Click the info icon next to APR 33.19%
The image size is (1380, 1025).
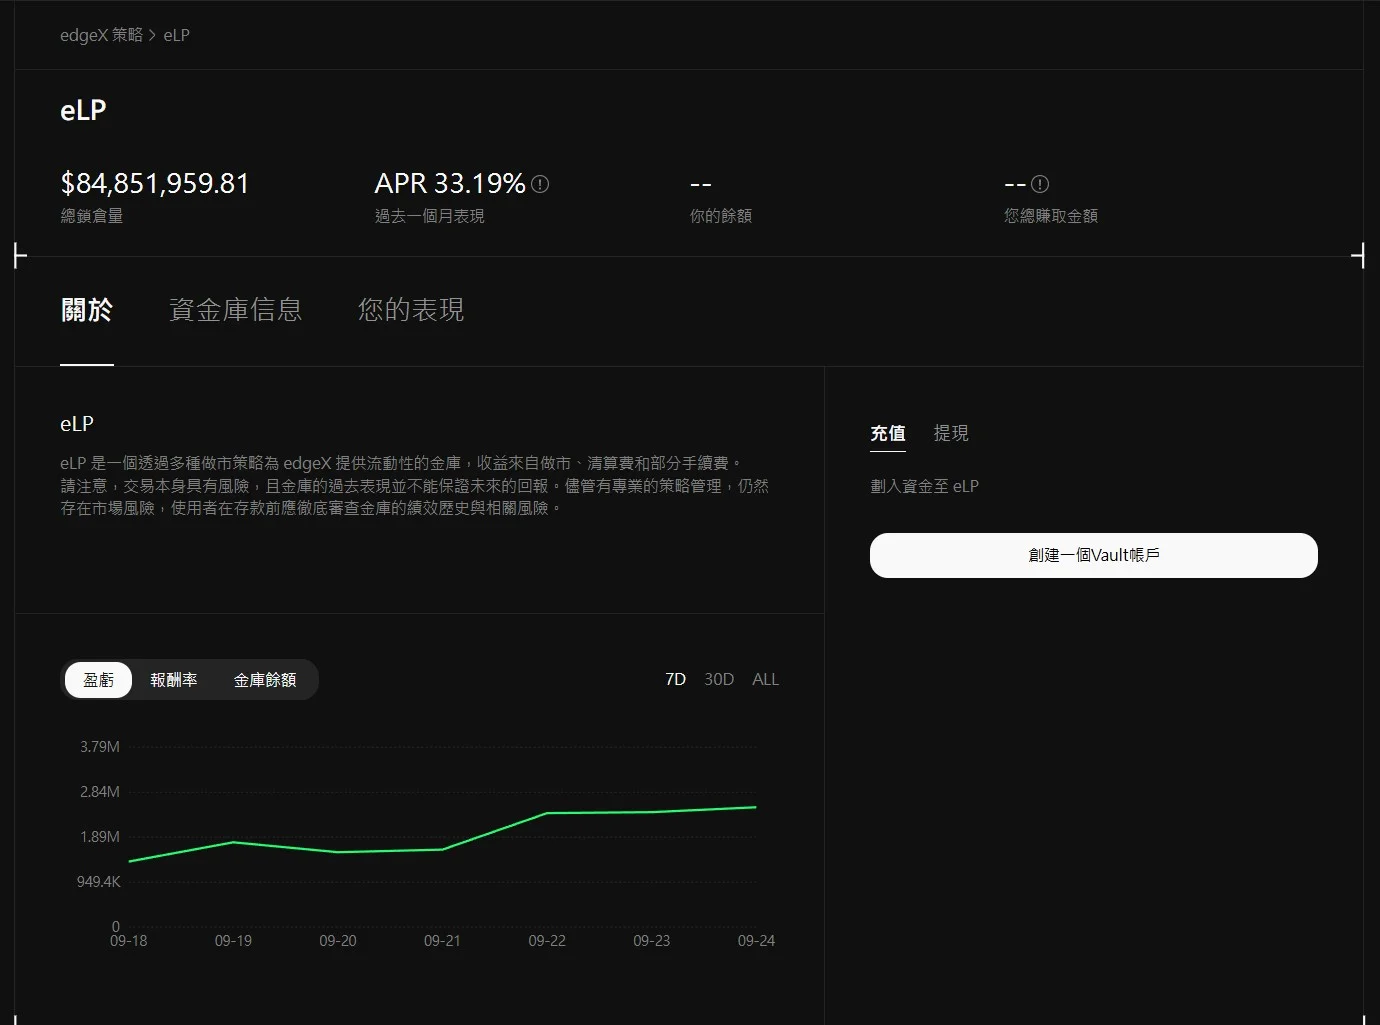(540, 183)
